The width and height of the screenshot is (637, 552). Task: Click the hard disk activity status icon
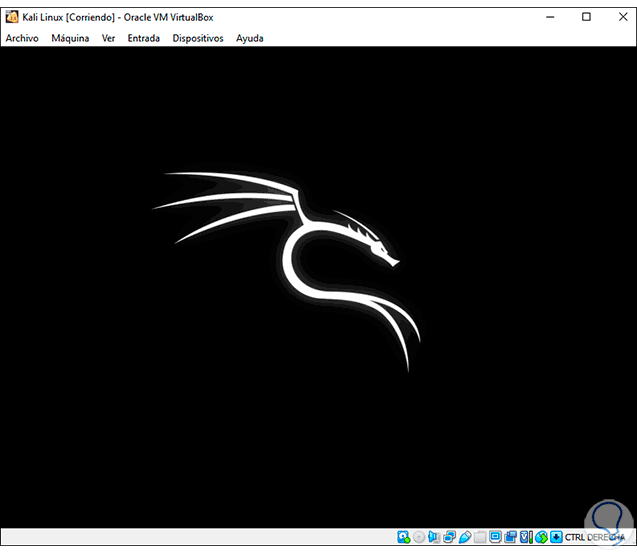[403, 537]
